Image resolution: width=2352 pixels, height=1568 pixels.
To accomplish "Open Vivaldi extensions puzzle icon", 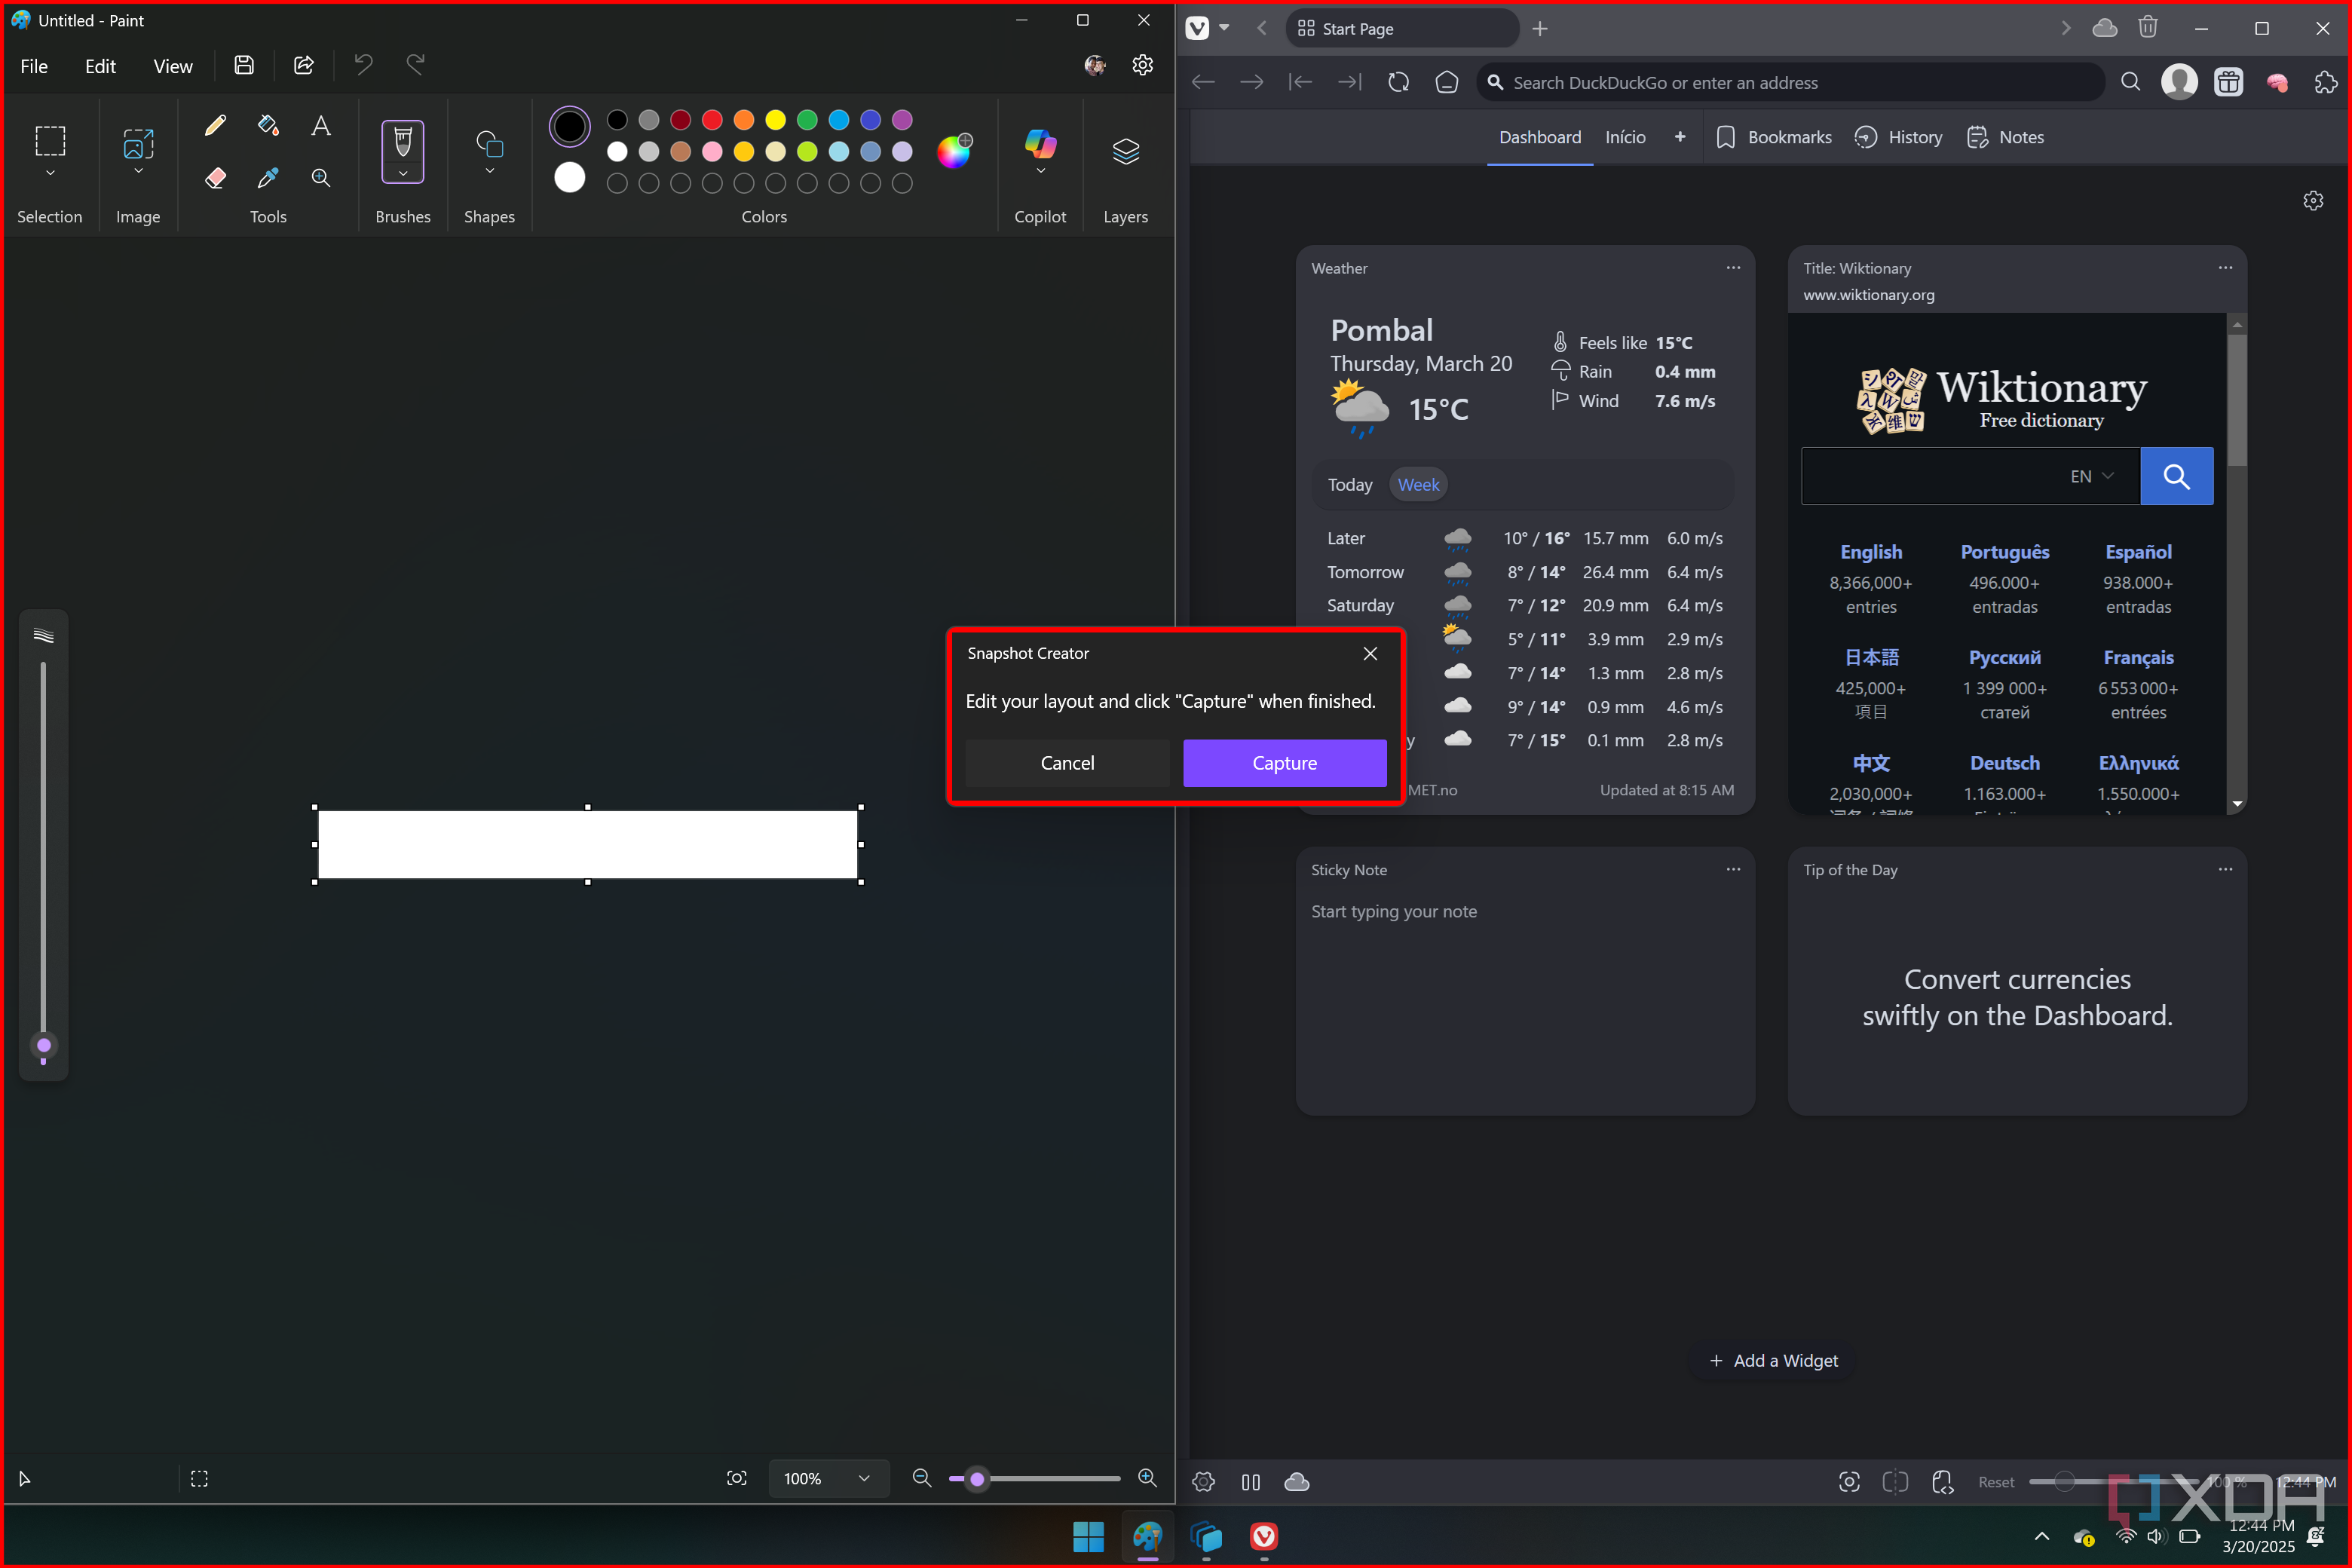I will (x=2326, y=83).
